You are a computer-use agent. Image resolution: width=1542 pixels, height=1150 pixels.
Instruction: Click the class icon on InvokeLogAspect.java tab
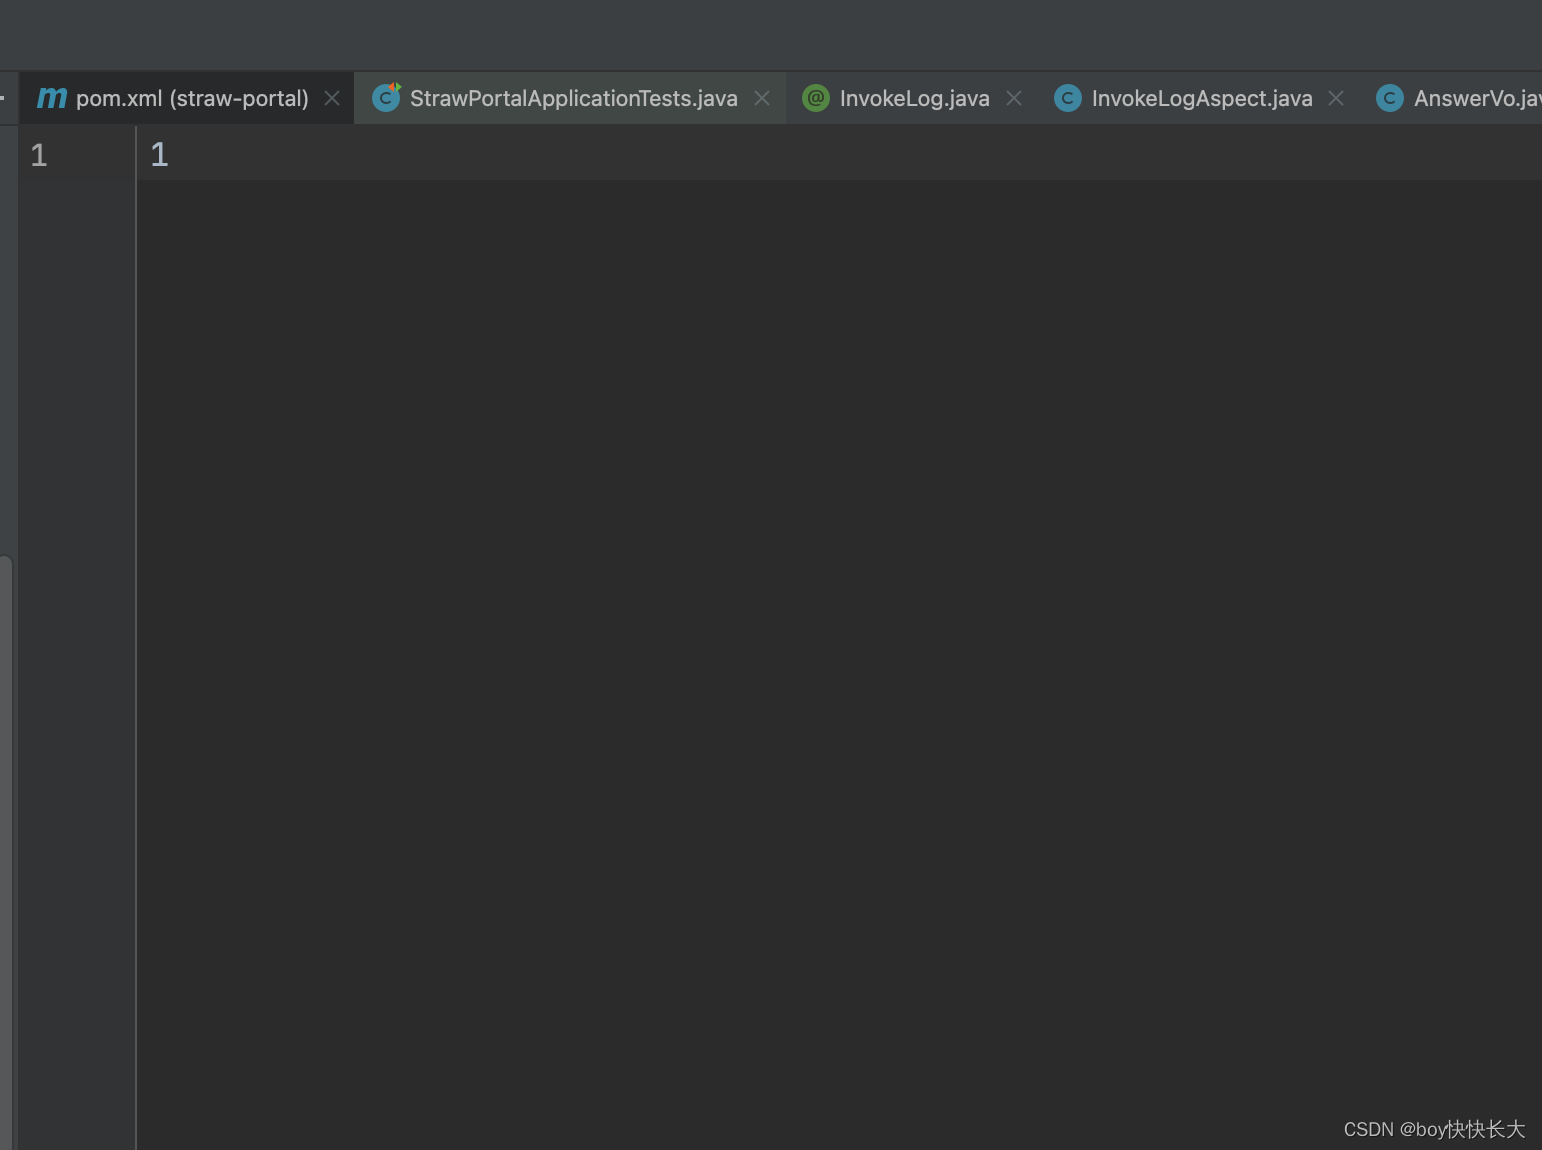coord(1068,98)
